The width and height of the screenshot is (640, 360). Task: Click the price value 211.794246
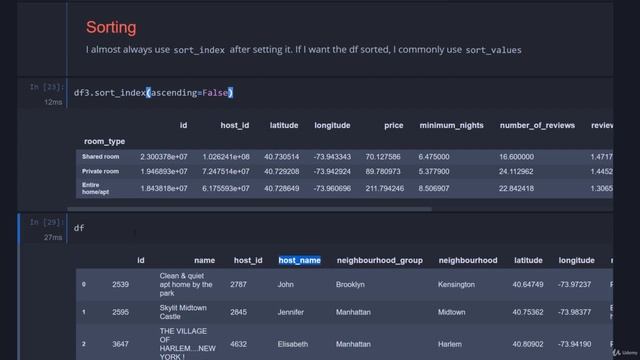click(x=384, y=189)
